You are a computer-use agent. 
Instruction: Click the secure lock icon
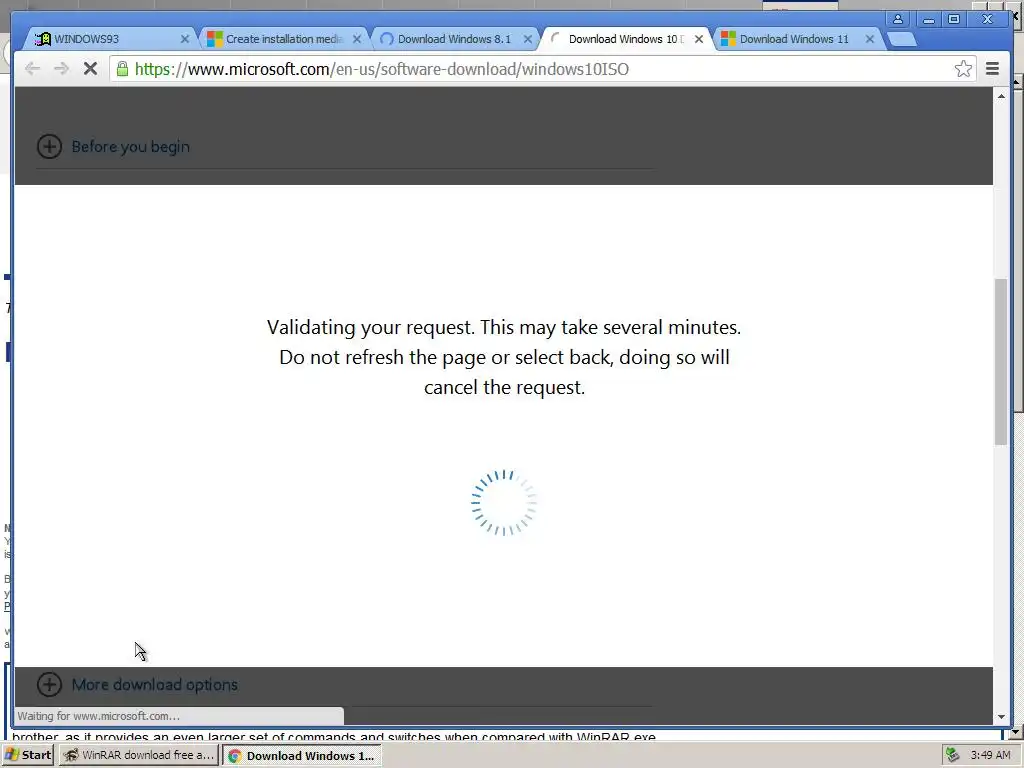point(122,69)
